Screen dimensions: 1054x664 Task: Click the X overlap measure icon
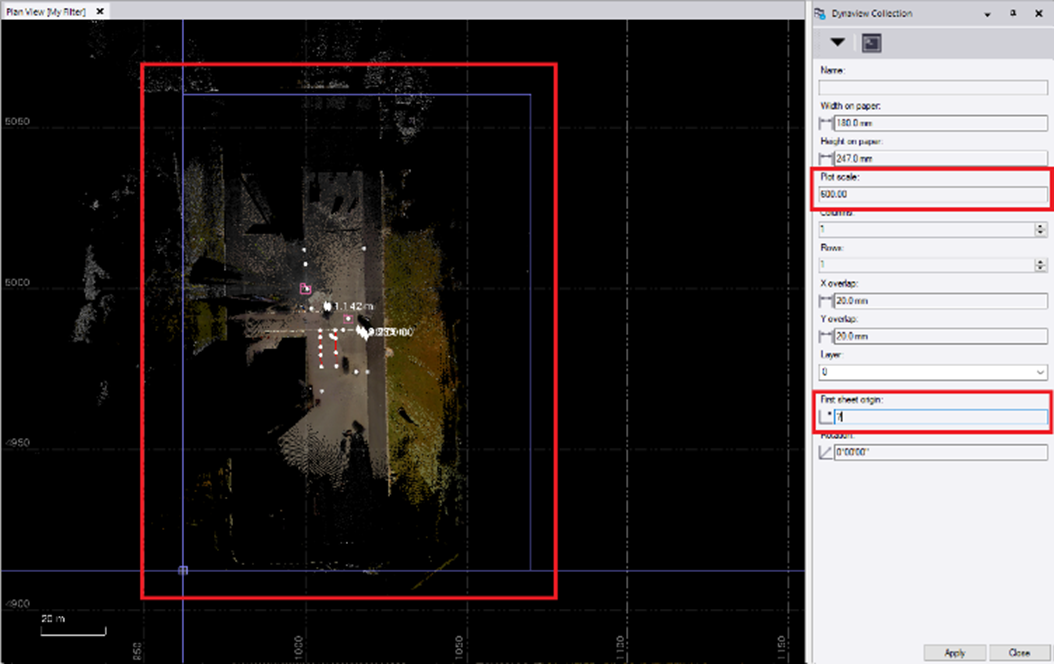825,300
